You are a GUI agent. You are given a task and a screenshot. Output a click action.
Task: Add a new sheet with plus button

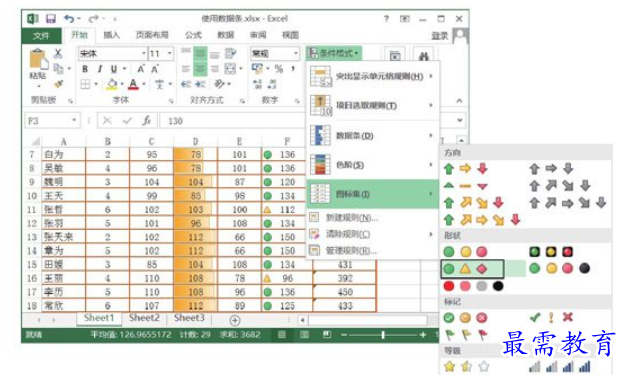pyautogui.click(x=235, y=320)
